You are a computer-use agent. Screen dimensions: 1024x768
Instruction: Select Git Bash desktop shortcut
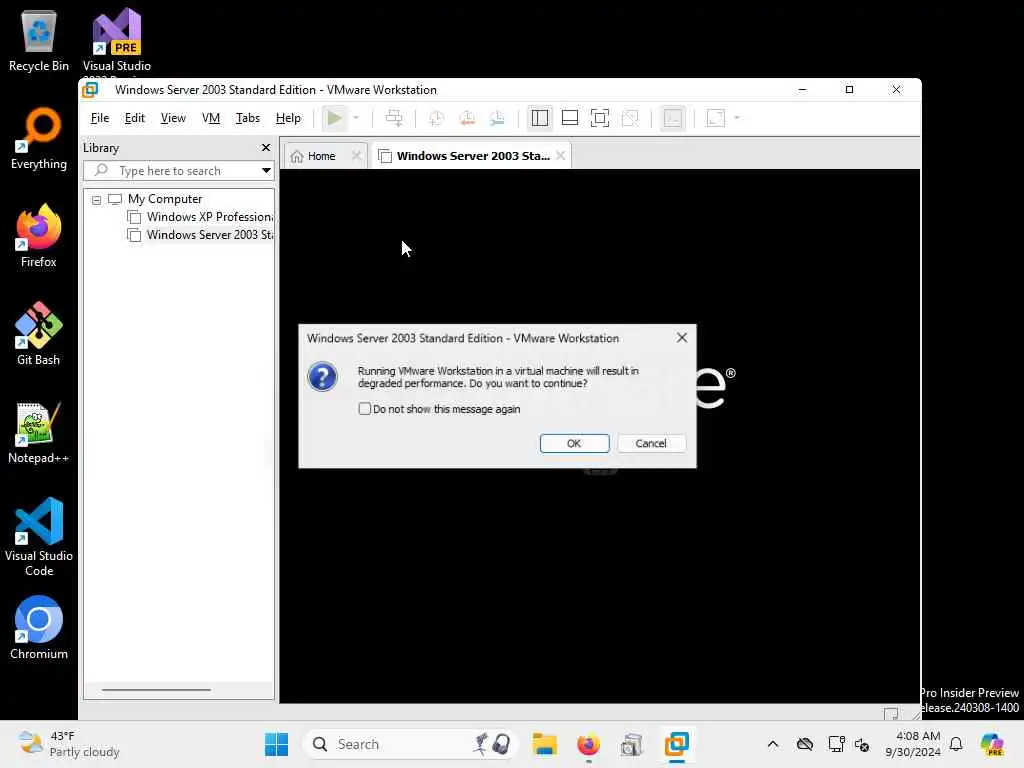39,334
